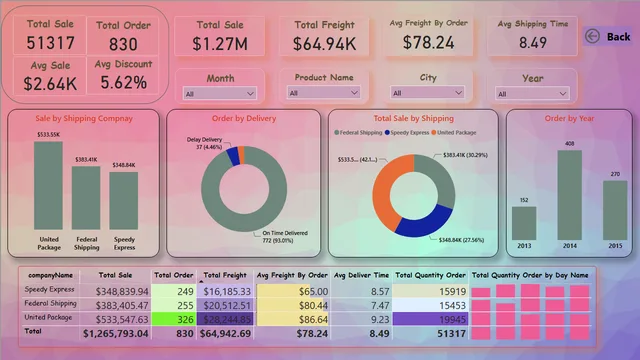Click Total Quantity Order by Day Name header
The width and height of the screenshot is (640, 360).
[530, 276]
